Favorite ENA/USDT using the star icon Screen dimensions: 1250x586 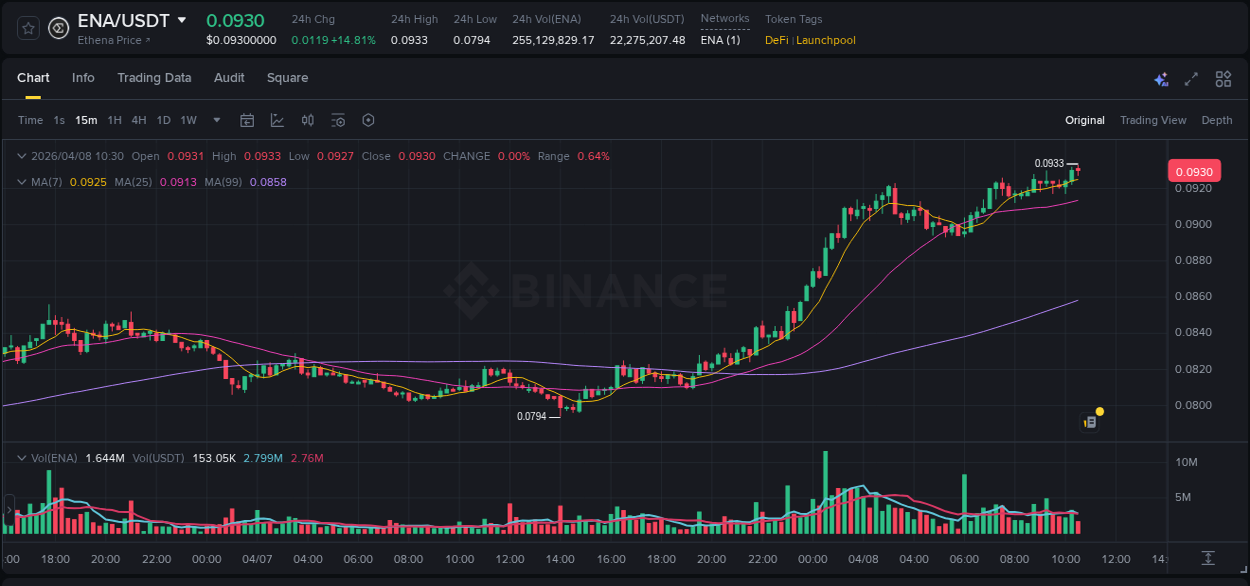point(27,28)
